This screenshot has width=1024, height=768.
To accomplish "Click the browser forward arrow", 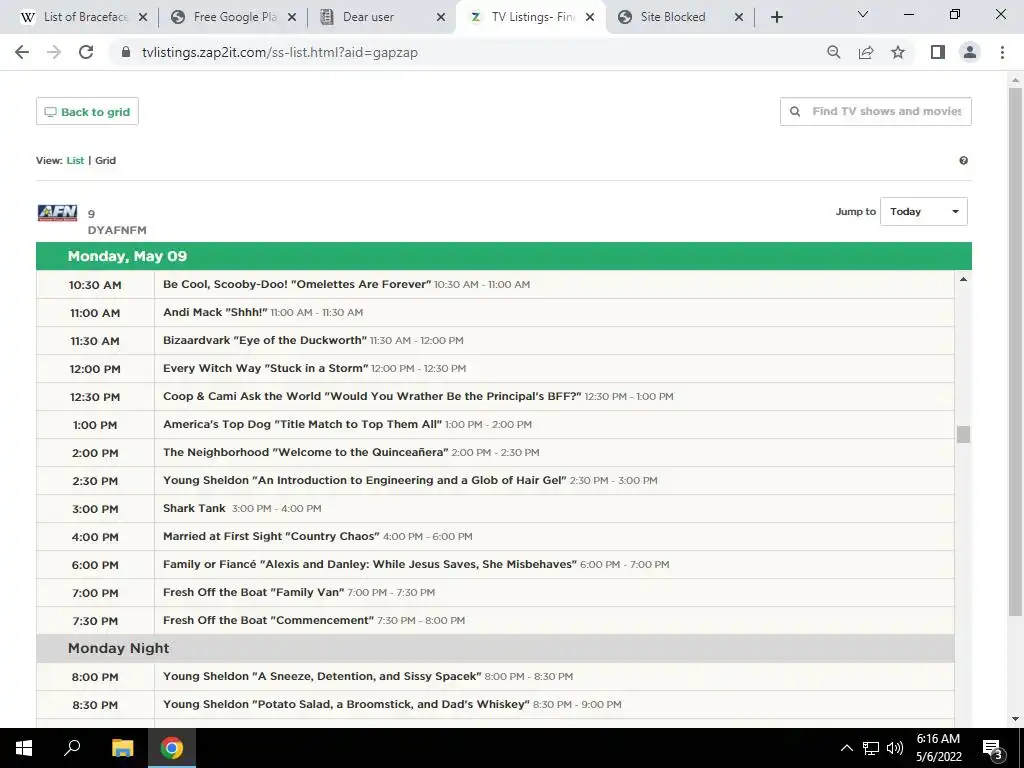I will click(x=54, y=52).
